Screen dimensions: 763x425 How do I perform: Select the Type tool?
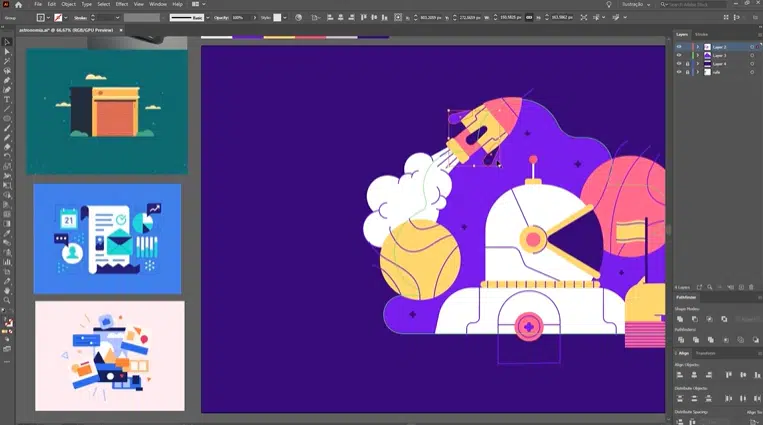(7, 99)
